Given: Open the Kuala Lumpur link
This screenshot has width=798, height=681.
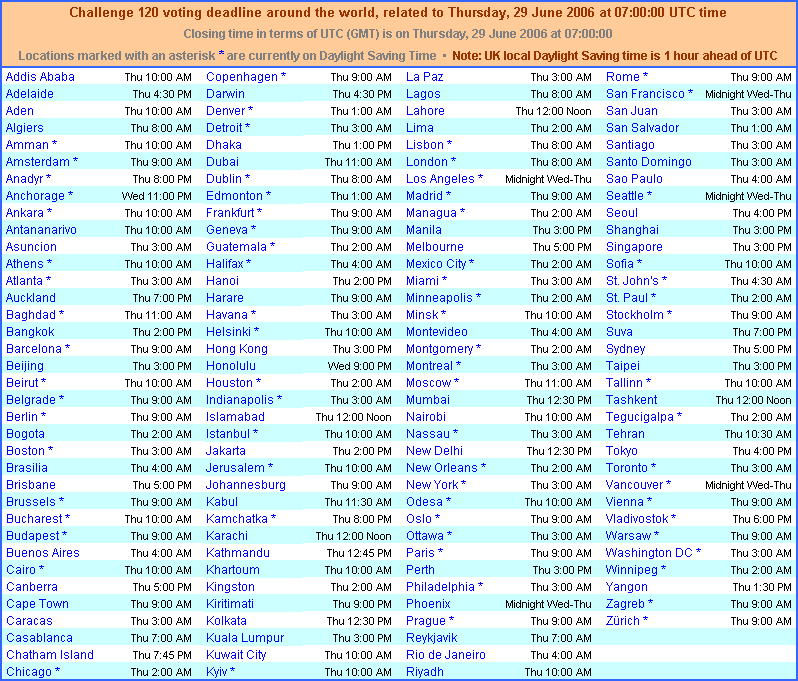Looking at the screenshot, I should 245,638.
